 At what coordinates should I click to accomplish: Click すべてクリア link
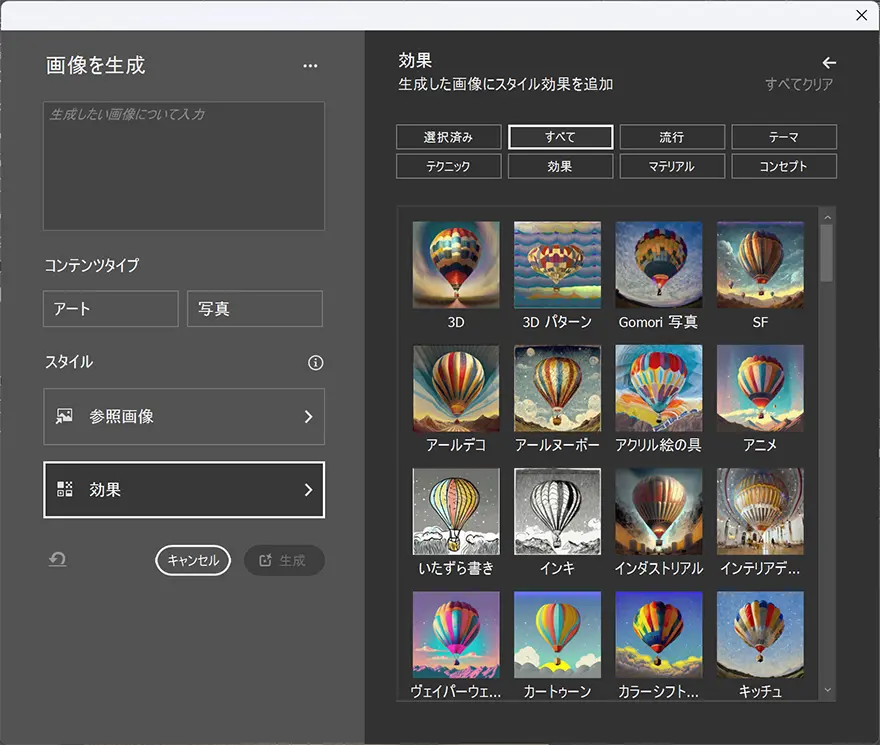(x=799, y=84)
